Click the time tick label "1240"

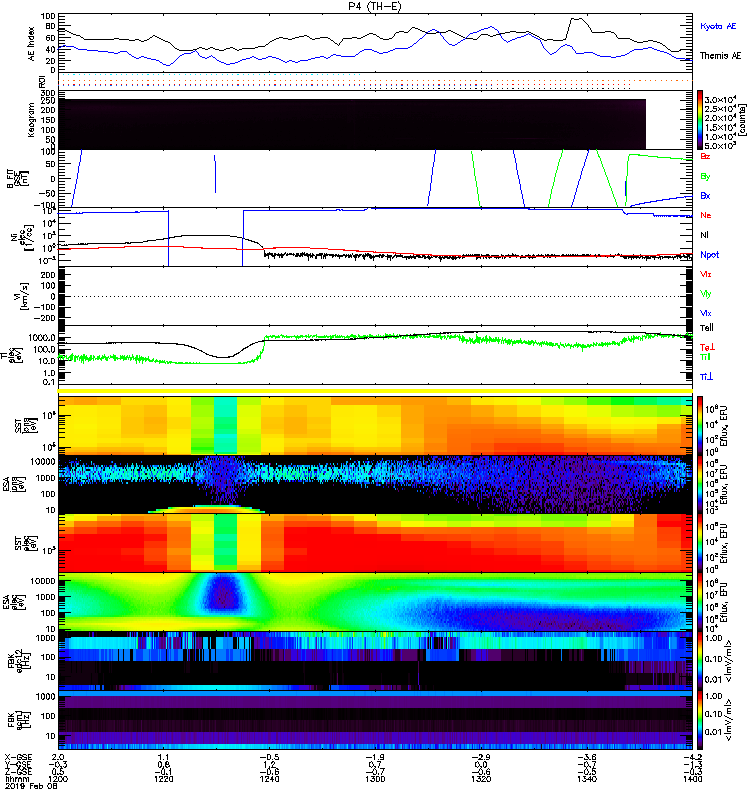(x=269, y=779)
